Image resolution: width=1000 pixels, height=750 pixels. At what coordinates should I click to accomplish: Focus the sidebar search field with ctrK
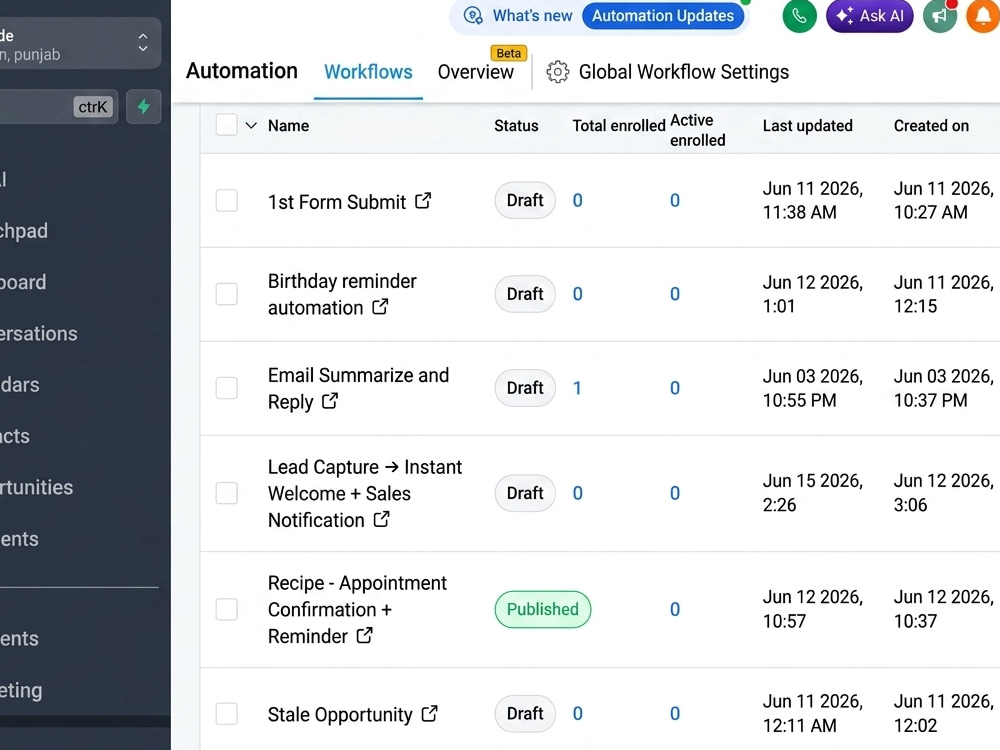[x=59, y=107]
